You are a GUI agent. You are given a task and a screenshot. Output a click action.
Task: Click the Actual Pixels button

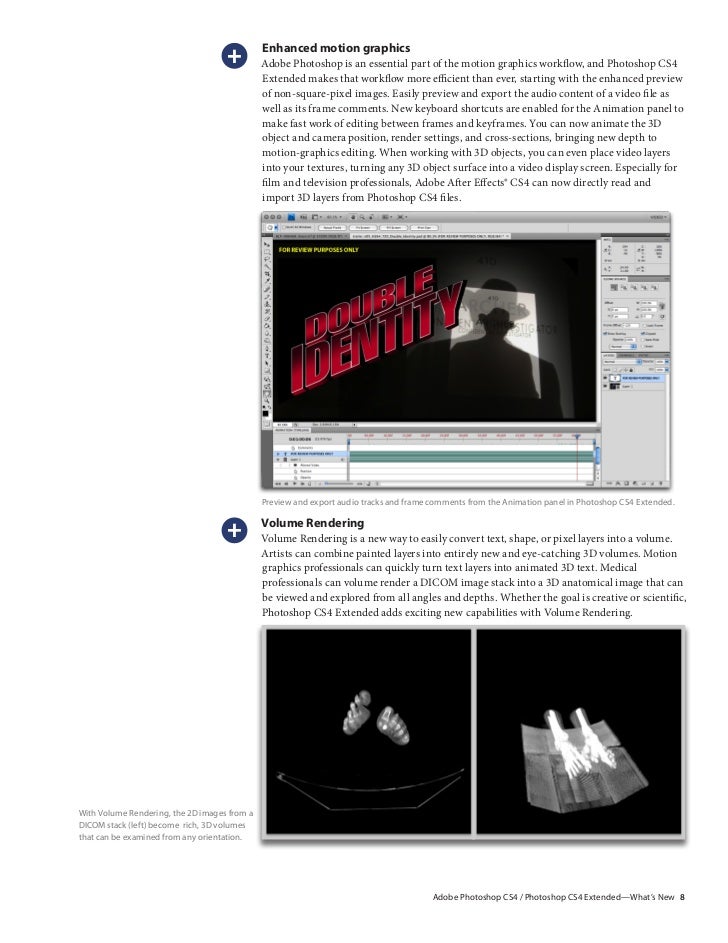point(332,228)
